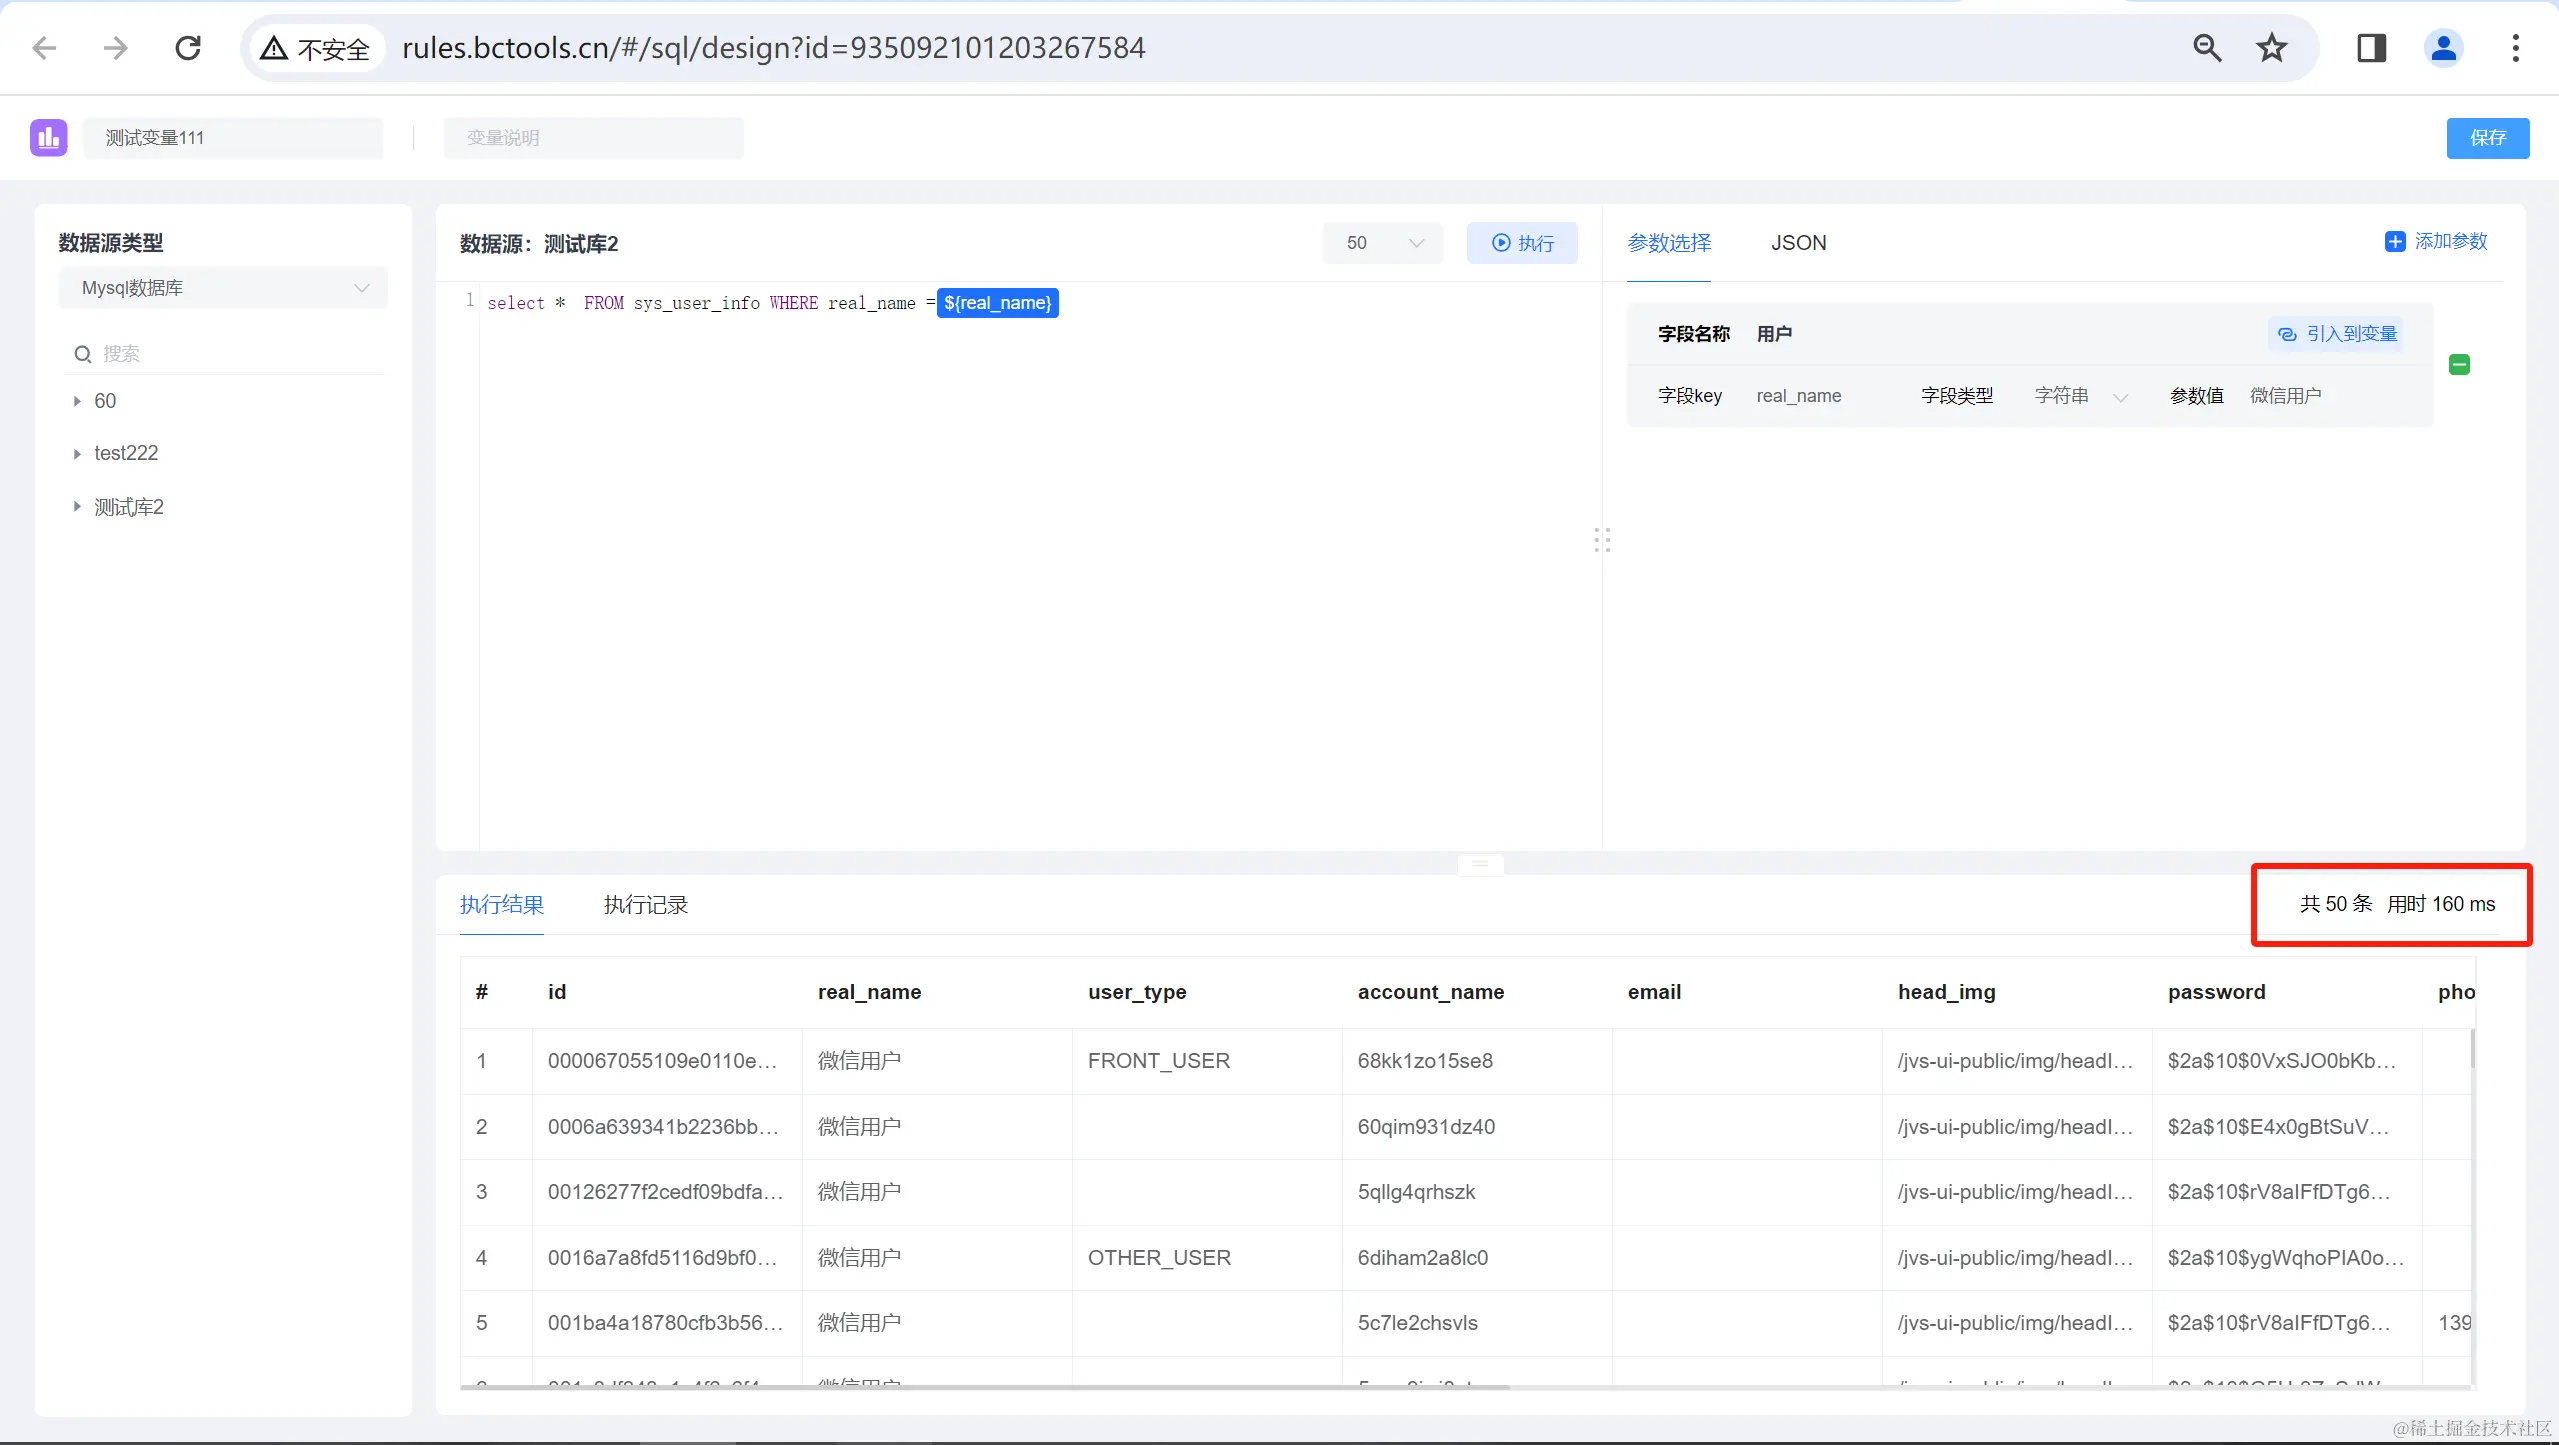Open the Chrome three-dot menu
2559x1445 pixels.
pos(2515,48)
